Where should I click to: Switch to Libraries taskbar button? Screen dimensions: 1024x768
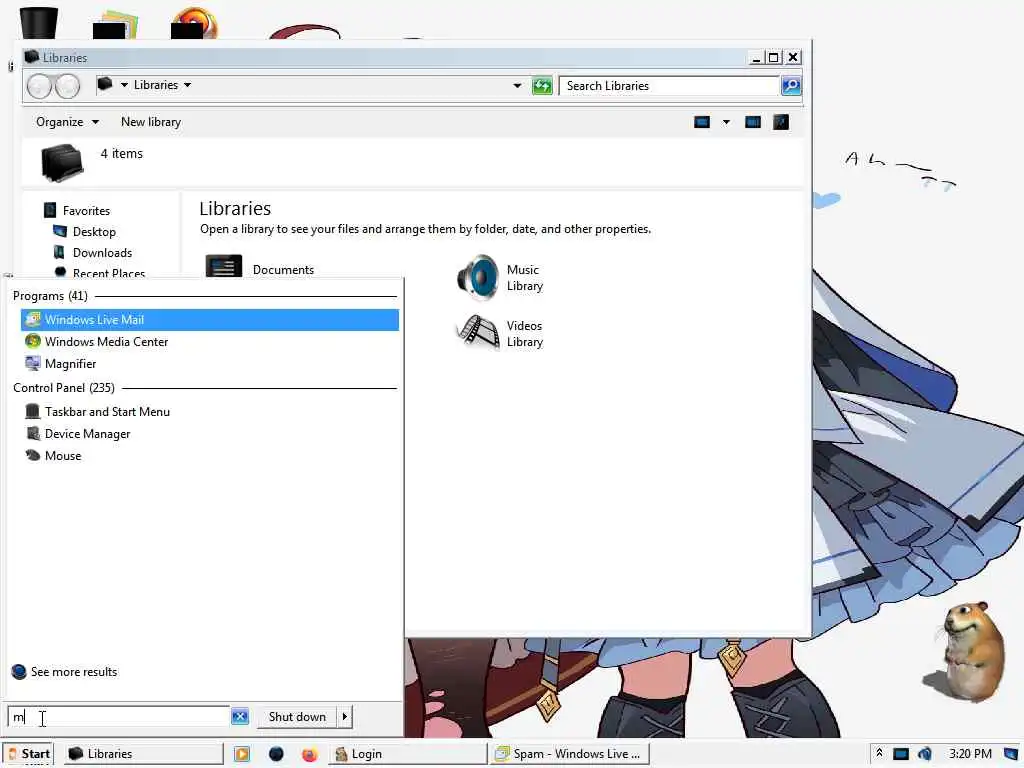coord(144,754)
